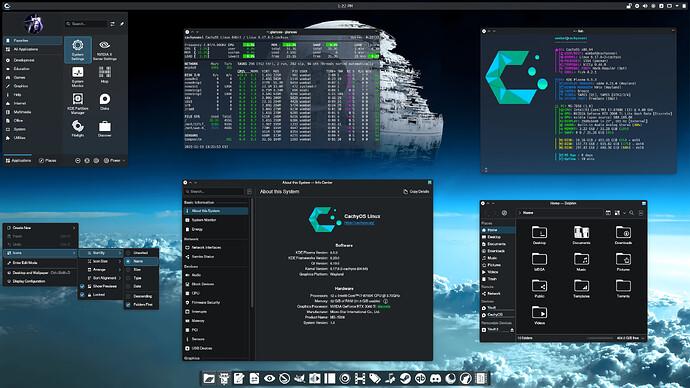Viewport: 690px width, 388px height.
Task: Click Dolphin search magnifier icon
Action: [631, 212]
